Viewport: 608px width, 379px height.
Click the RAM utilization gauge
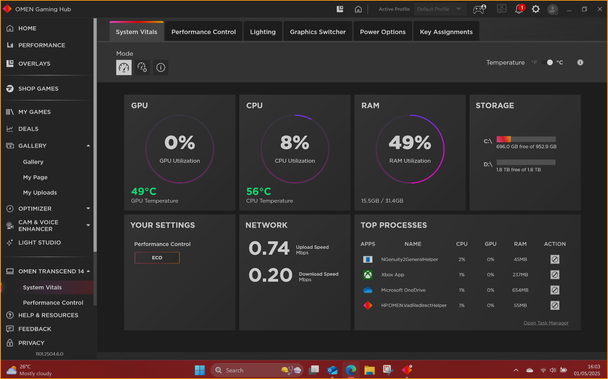(x=410, y=149)
